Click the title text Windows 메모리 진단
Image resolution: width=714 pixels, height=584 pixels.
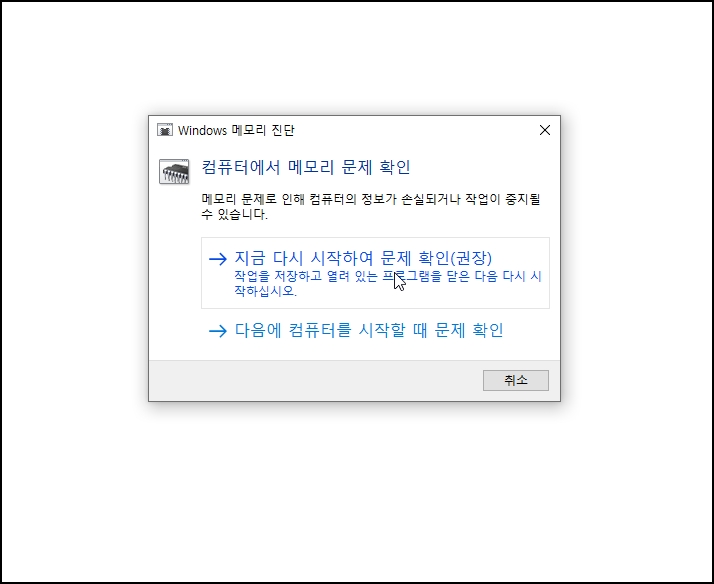point(236,131)
